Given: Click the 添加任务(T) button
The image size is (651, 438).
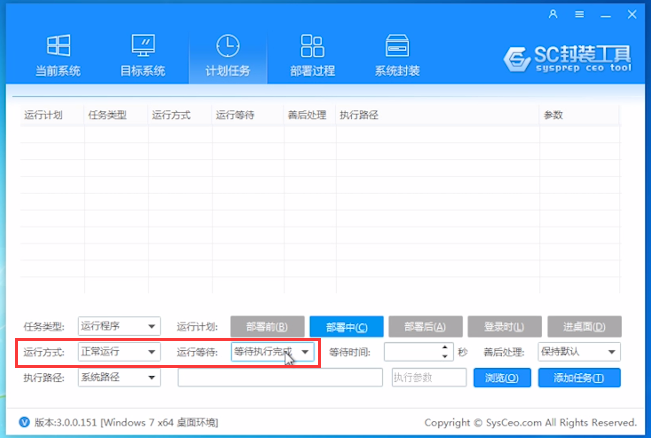Looking at the screenshot, I should coord(579,378).
